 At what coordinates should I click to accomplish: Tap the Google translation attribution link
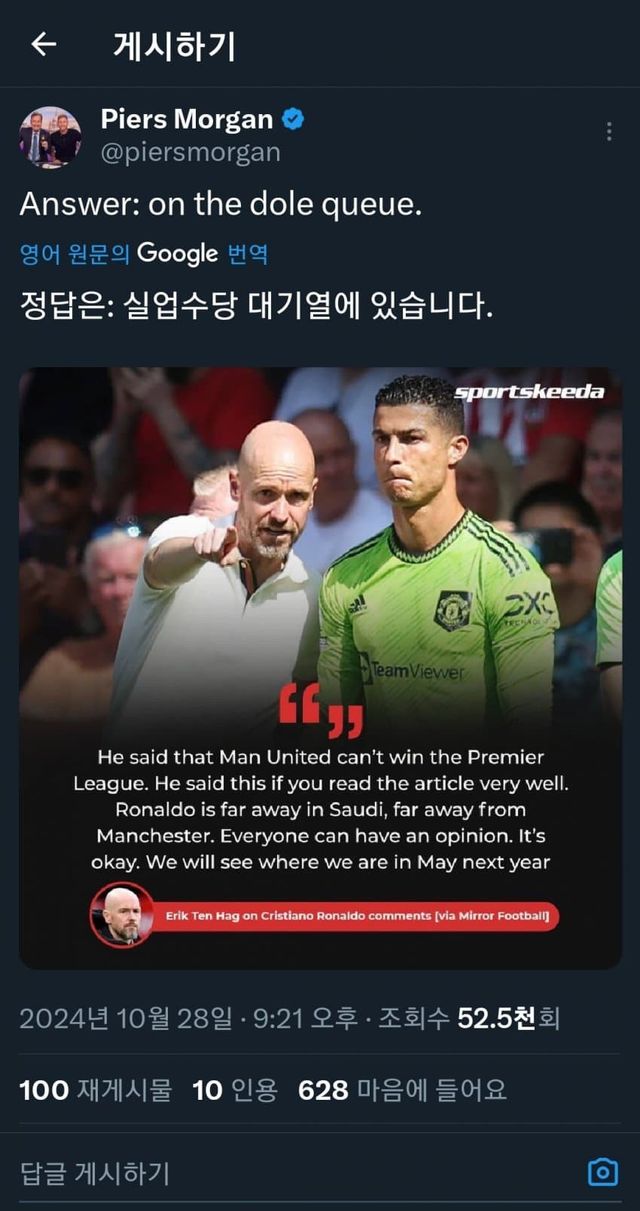tap(144, 254)
